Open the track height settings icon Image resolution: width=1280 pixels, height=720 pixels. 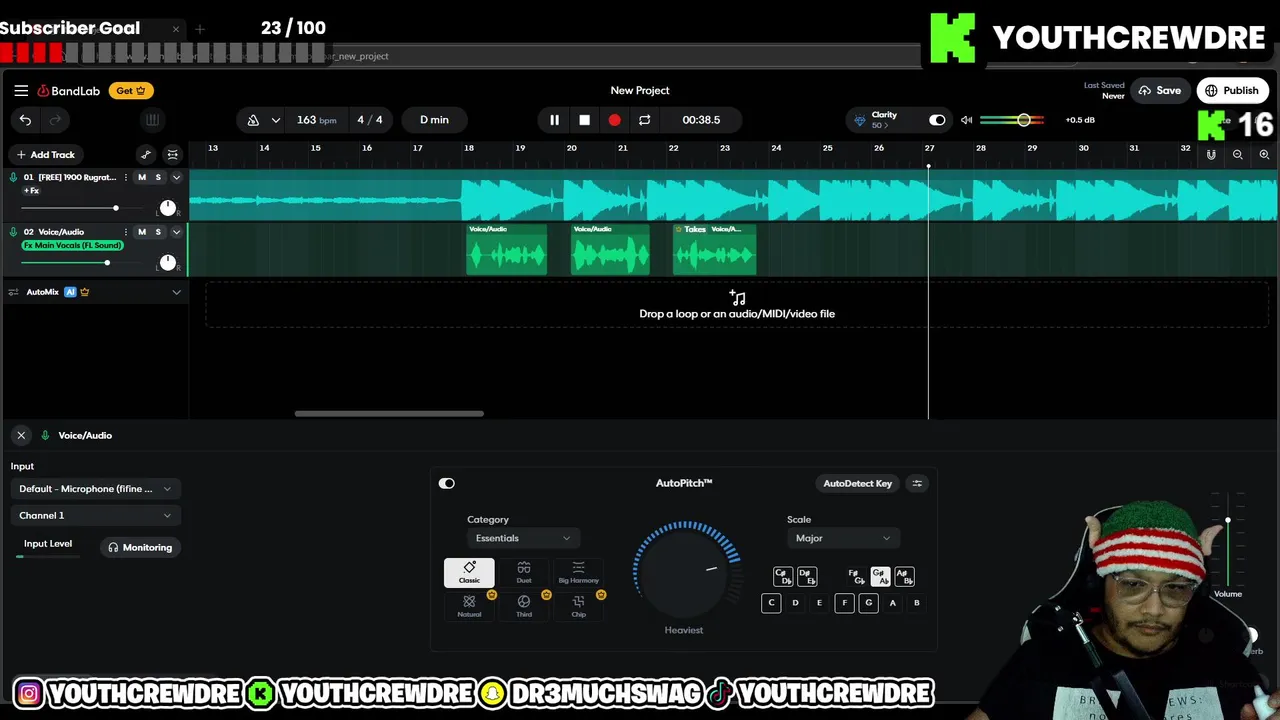pos(172,154)
